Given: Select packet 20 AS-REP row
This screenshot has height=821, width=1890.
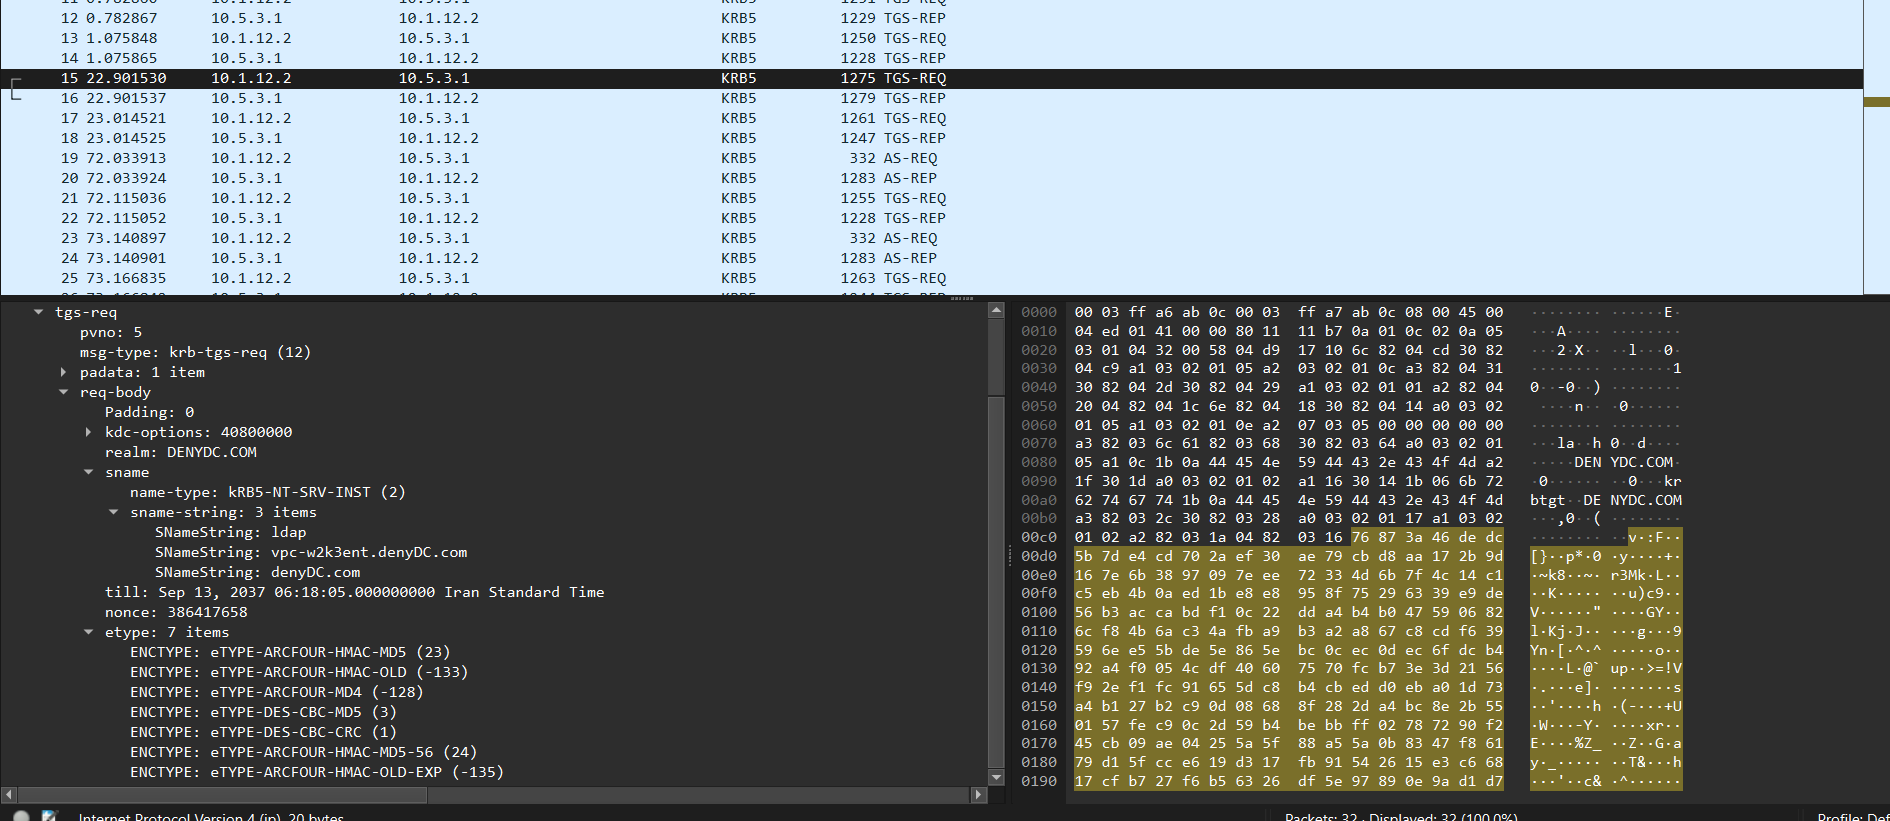Looking at the screenshot, I should coord(931,178).
